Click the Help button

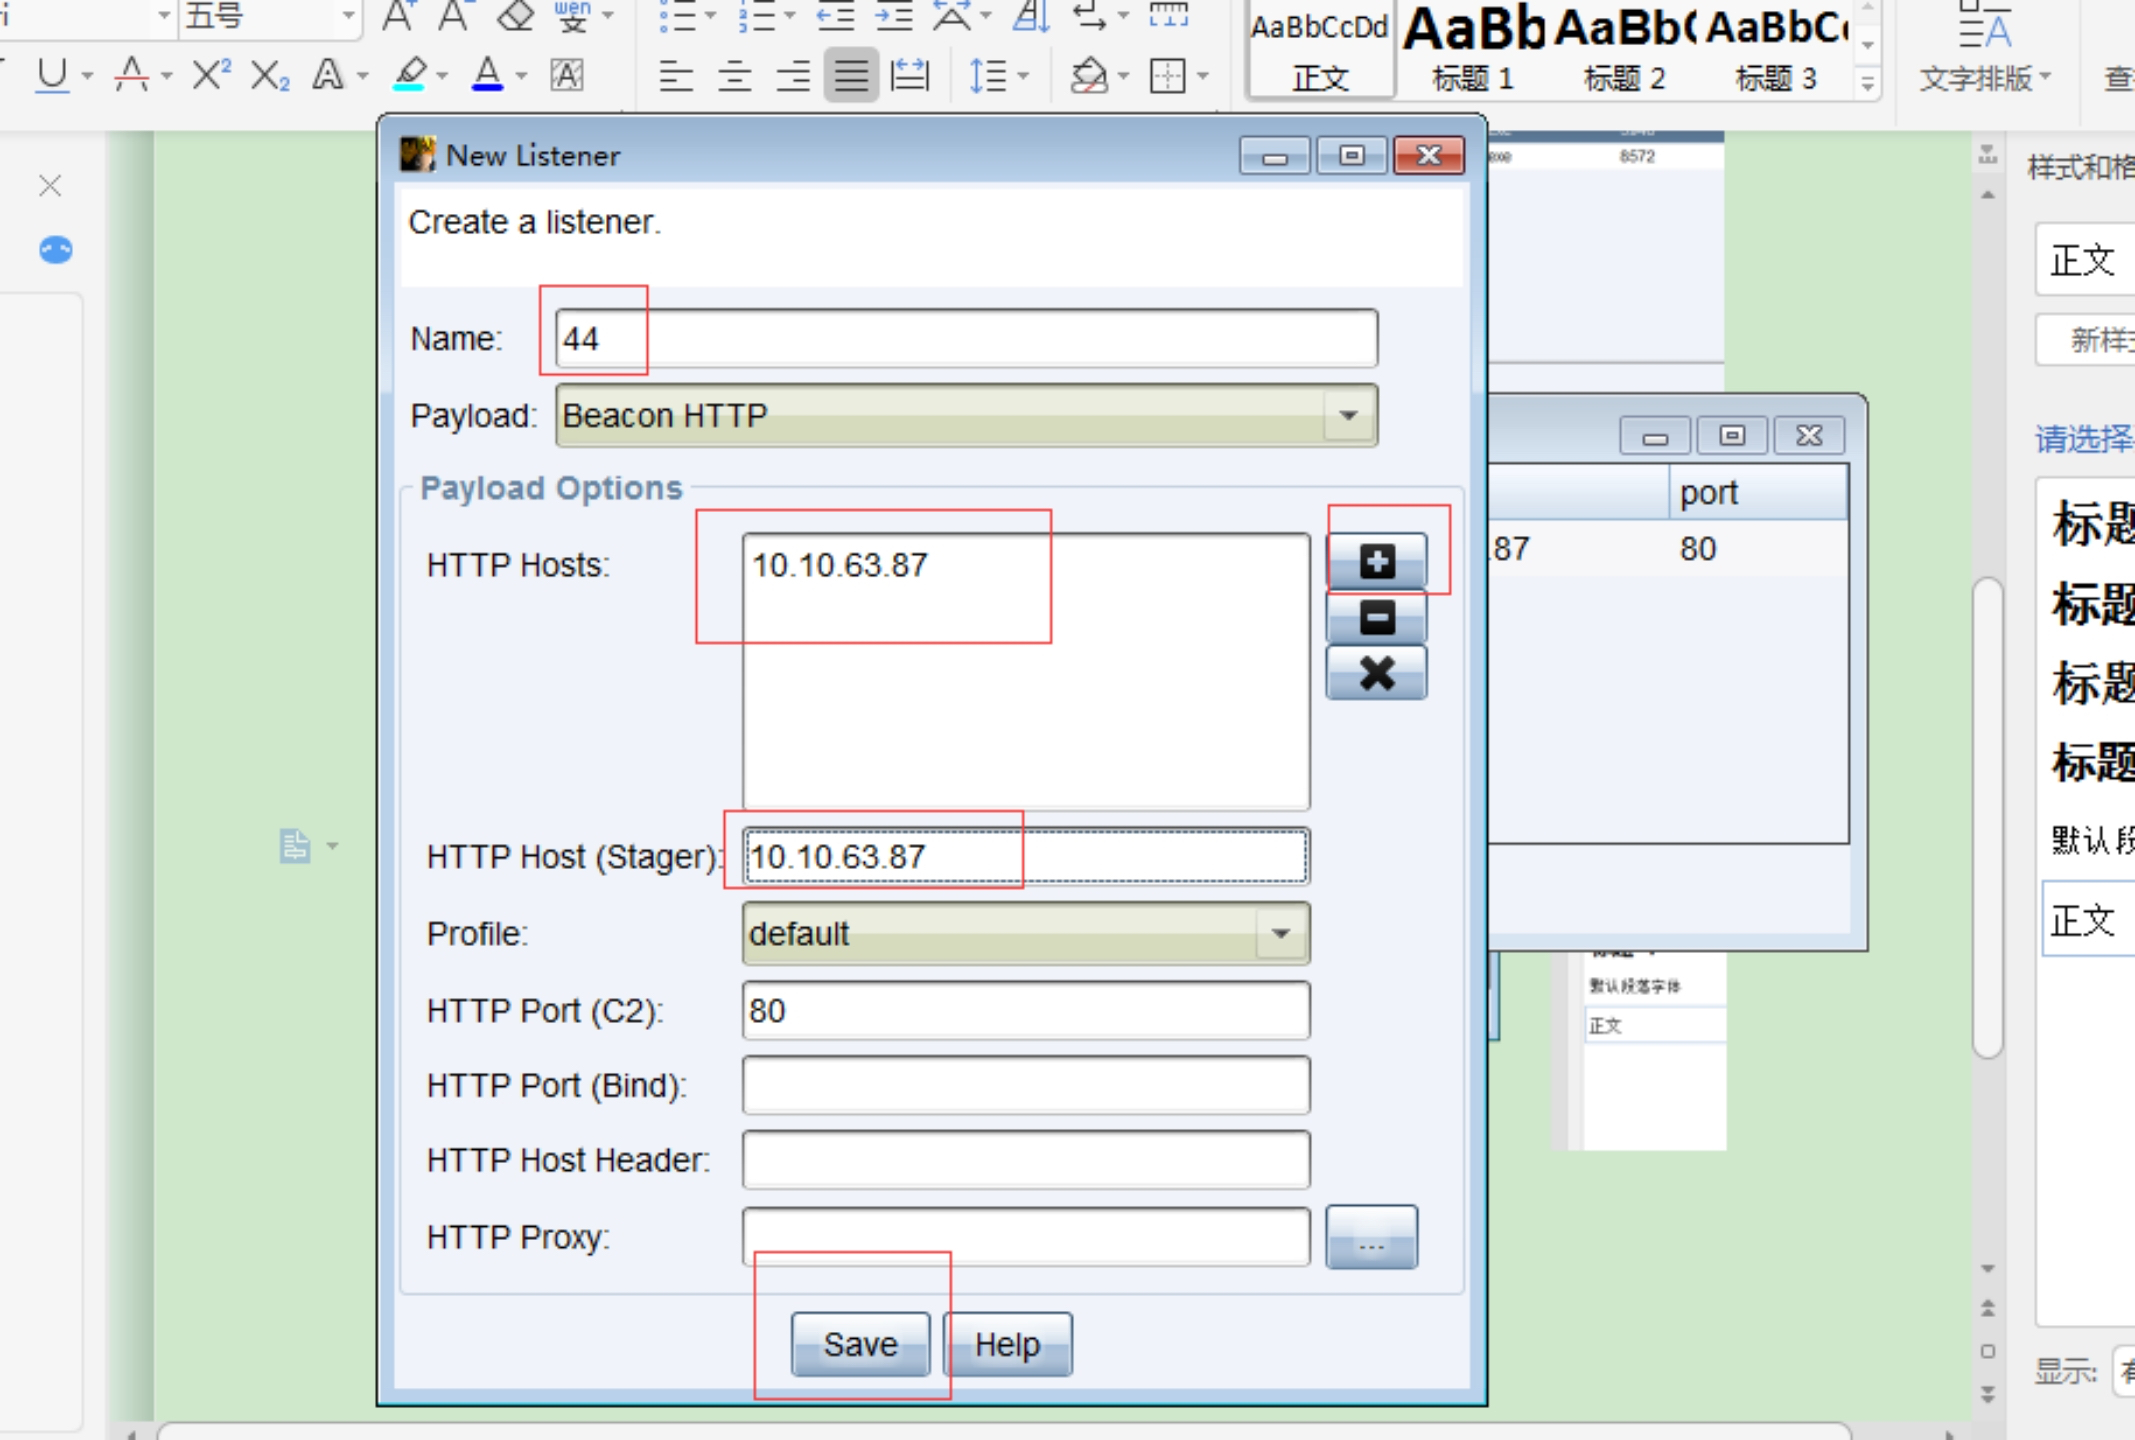pos(1007,1345)
